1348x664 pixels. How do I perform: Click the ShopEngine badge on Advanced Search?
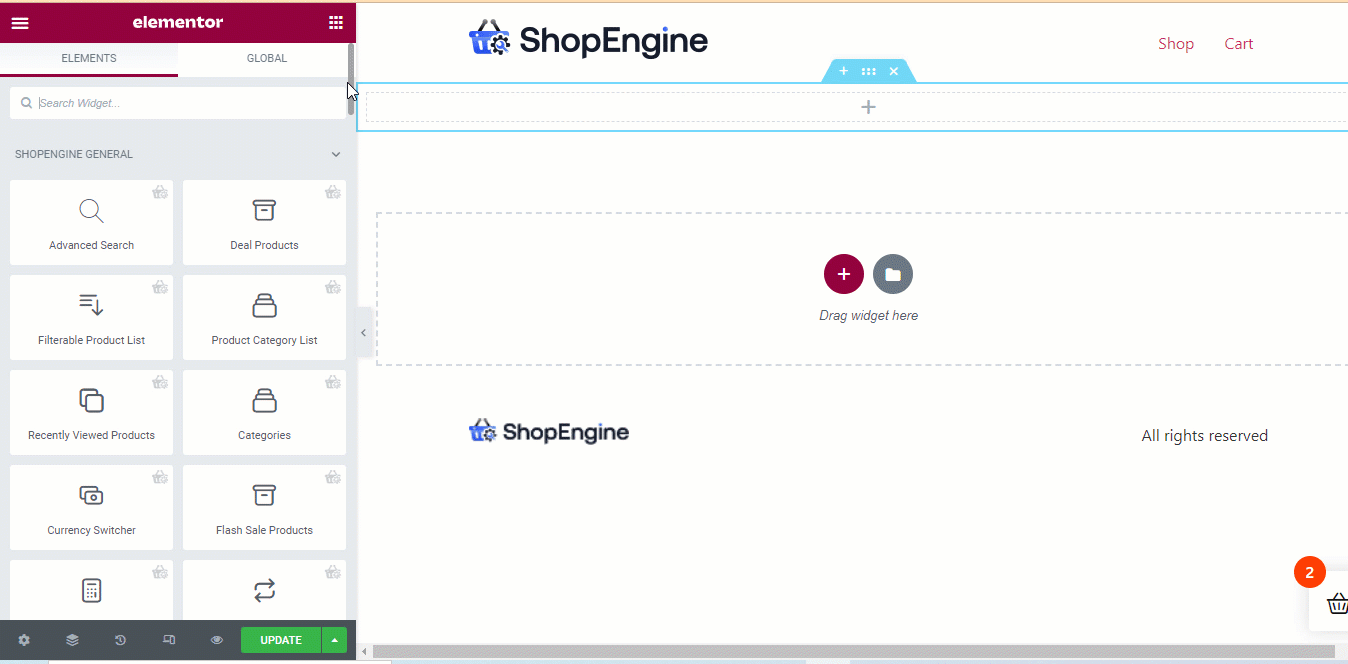160,192
